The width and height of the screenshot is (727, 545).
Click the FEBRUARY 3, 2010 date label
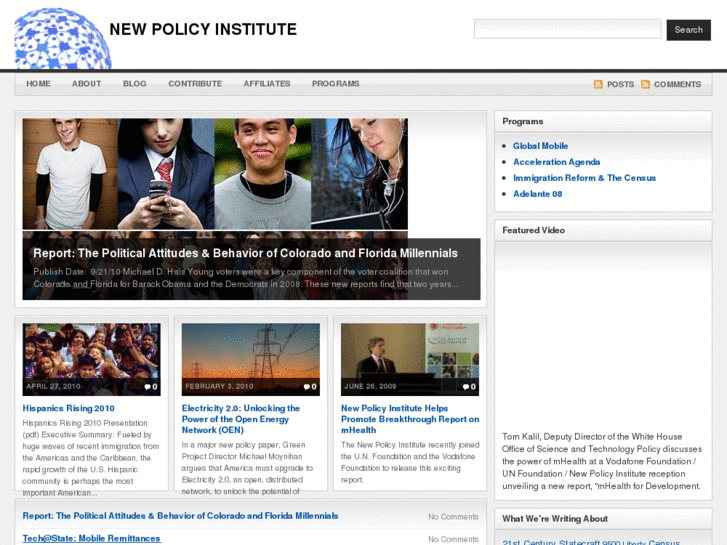[x=219, y=386]
